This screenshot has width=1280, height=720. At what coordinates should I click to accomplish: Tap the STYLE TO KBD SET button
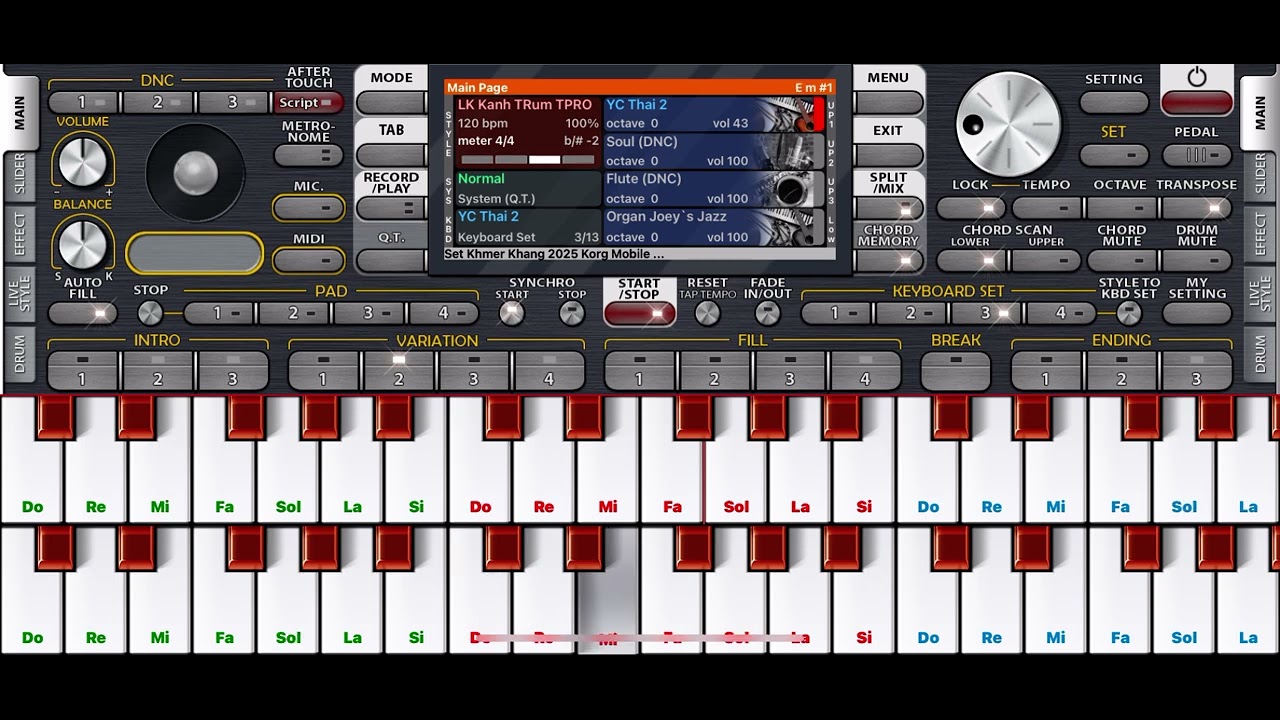pyautogui.click(x=1129, y=313)
